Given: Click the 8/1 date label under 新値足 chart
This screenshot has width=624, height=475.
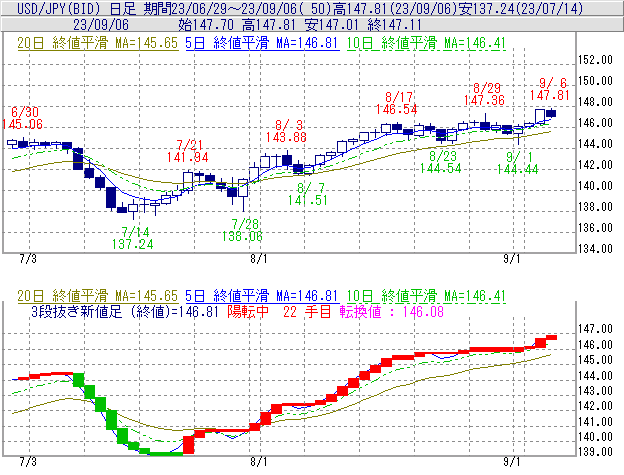Looking at the screenshot, I should (259, 462).
